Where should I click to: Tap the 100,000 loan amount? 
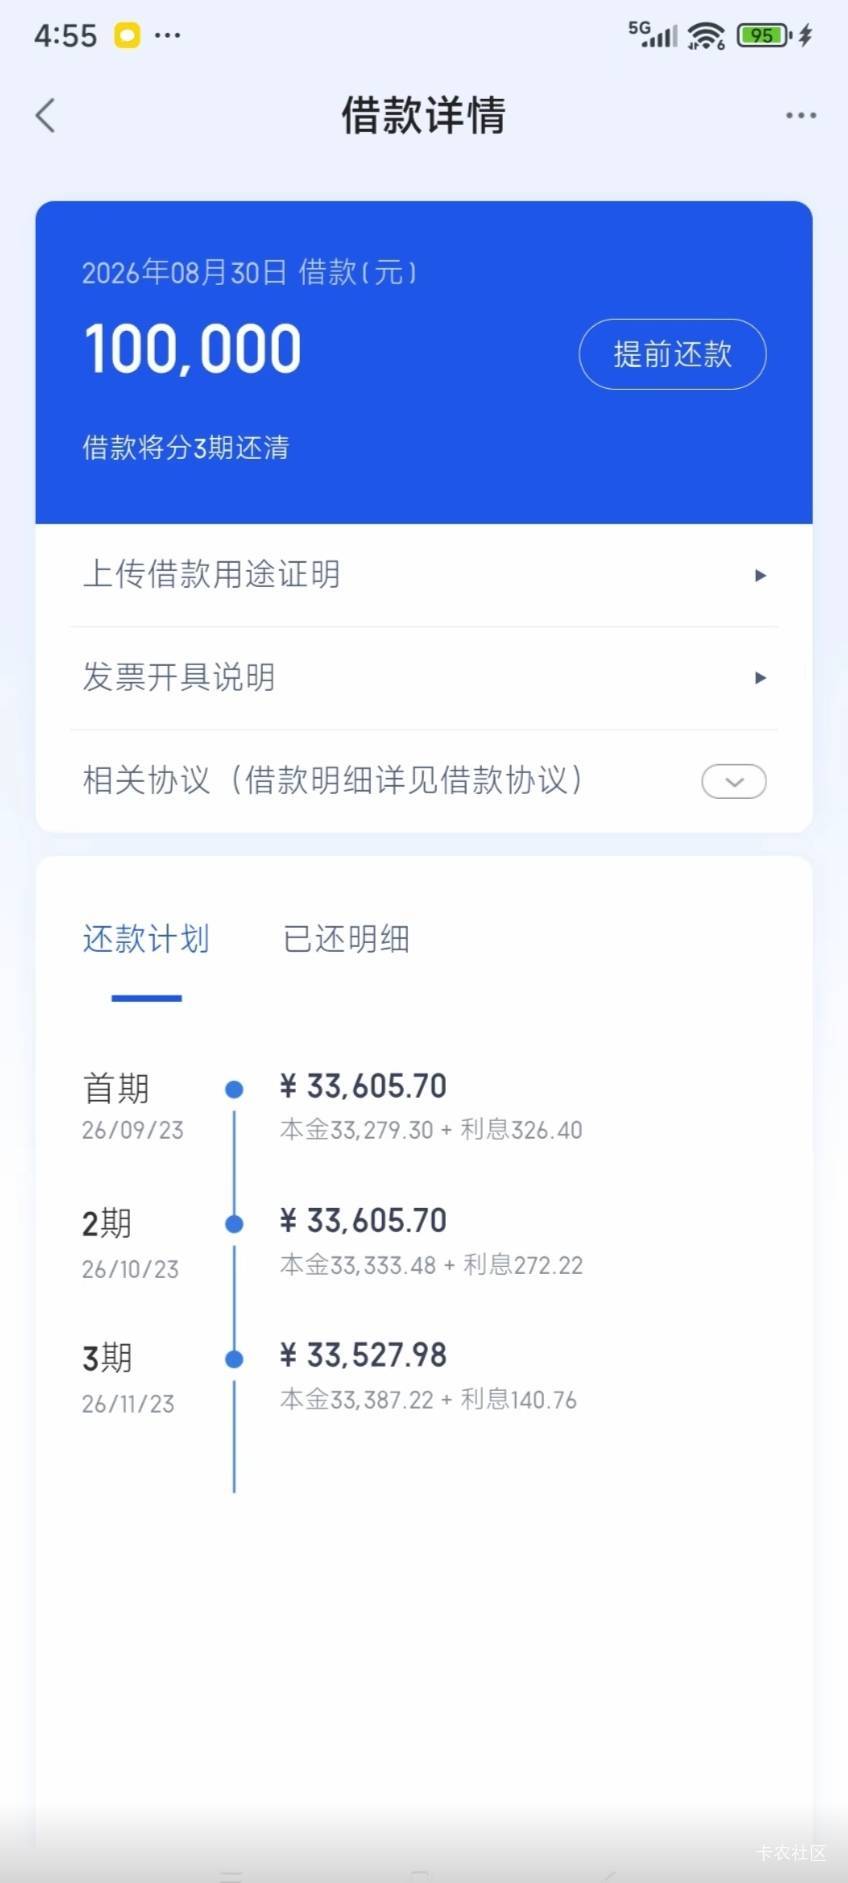192,350
